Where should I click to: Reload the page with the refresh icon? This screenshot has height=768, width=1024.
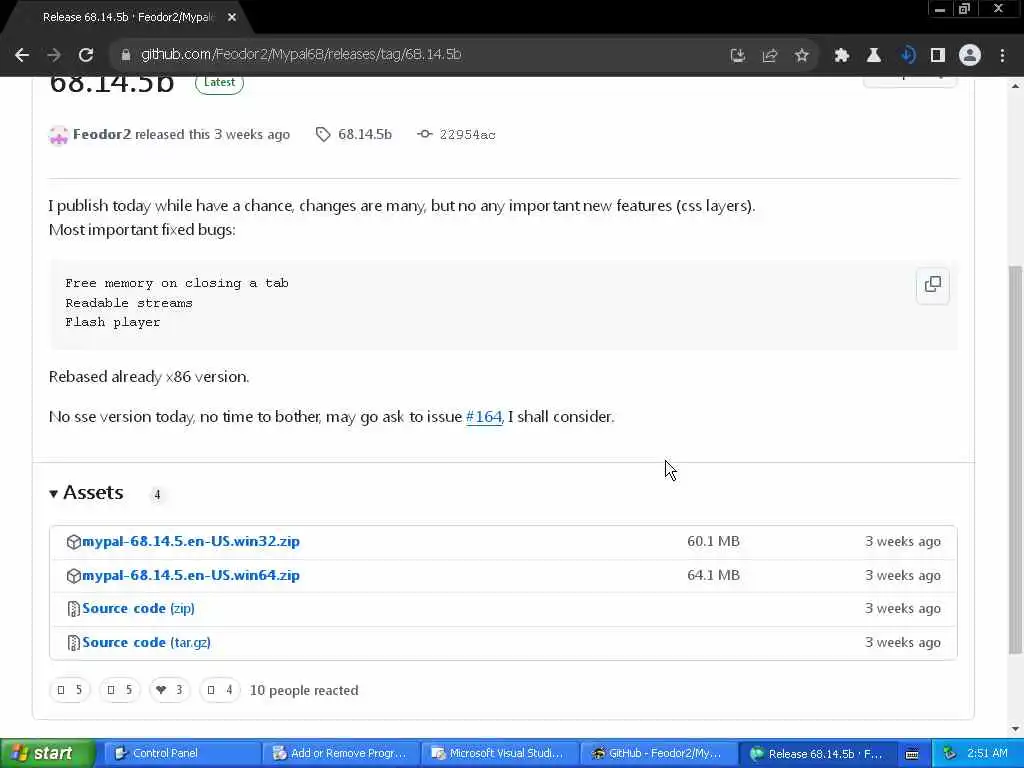click(x=86, y=55)
